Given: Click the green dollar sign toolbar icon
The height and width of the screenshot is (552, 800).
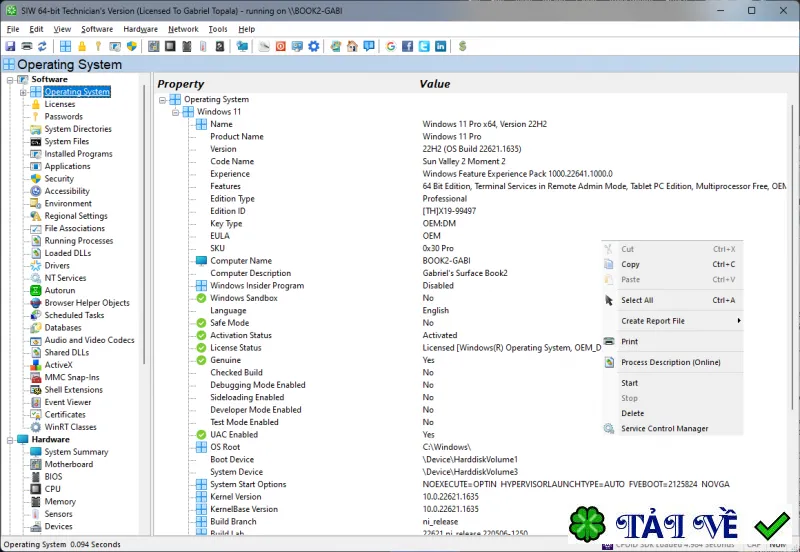Looking at the screenshot, I should [462, 46].
